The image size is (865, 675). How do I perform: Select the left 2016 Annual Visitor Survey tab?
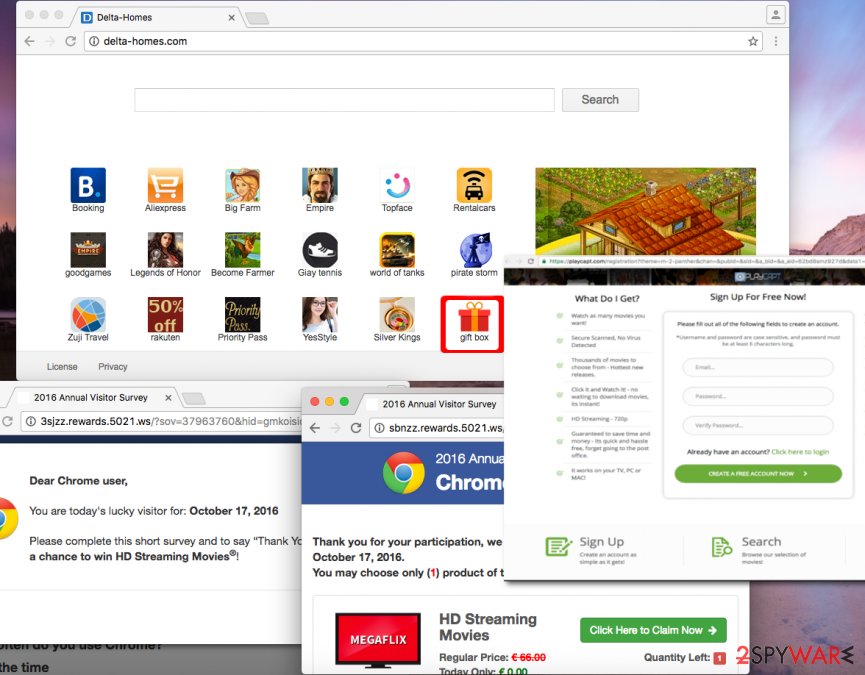click(91, 398)
